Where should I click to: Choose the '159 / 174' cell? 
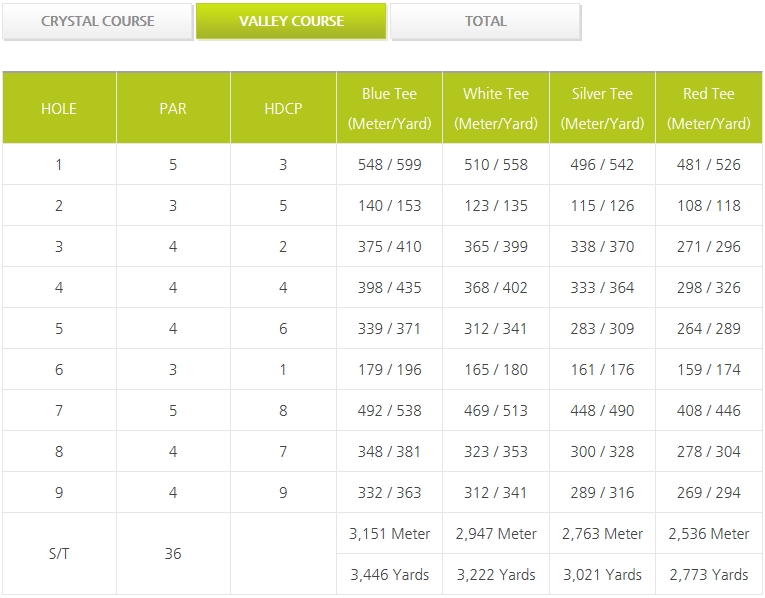(x=708, y=370)
